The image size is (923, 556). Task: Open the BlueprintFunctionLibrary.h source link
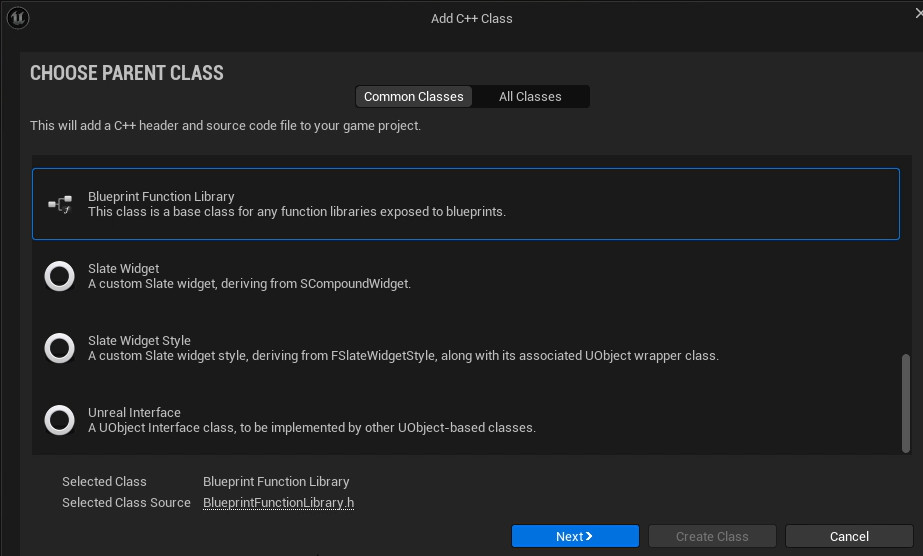[x=278, y=502]
